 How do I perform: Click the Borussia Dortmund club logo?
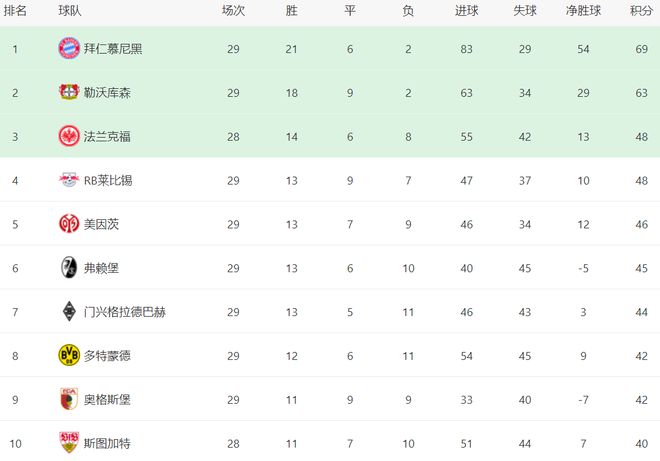(69, 355)
